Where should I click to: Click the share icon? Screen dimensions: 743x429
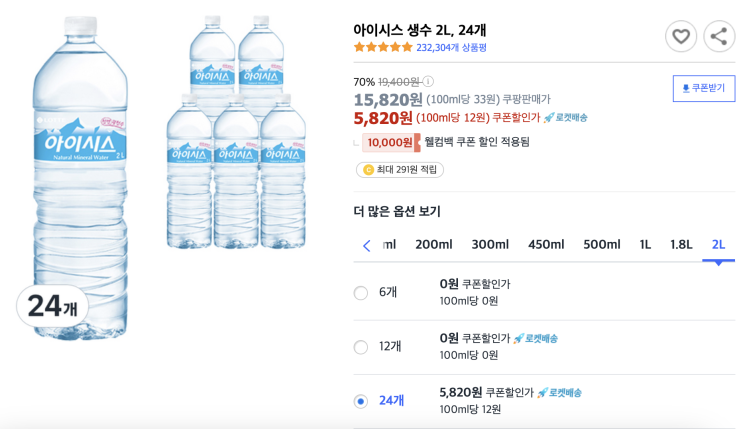(x=719, y=36)
